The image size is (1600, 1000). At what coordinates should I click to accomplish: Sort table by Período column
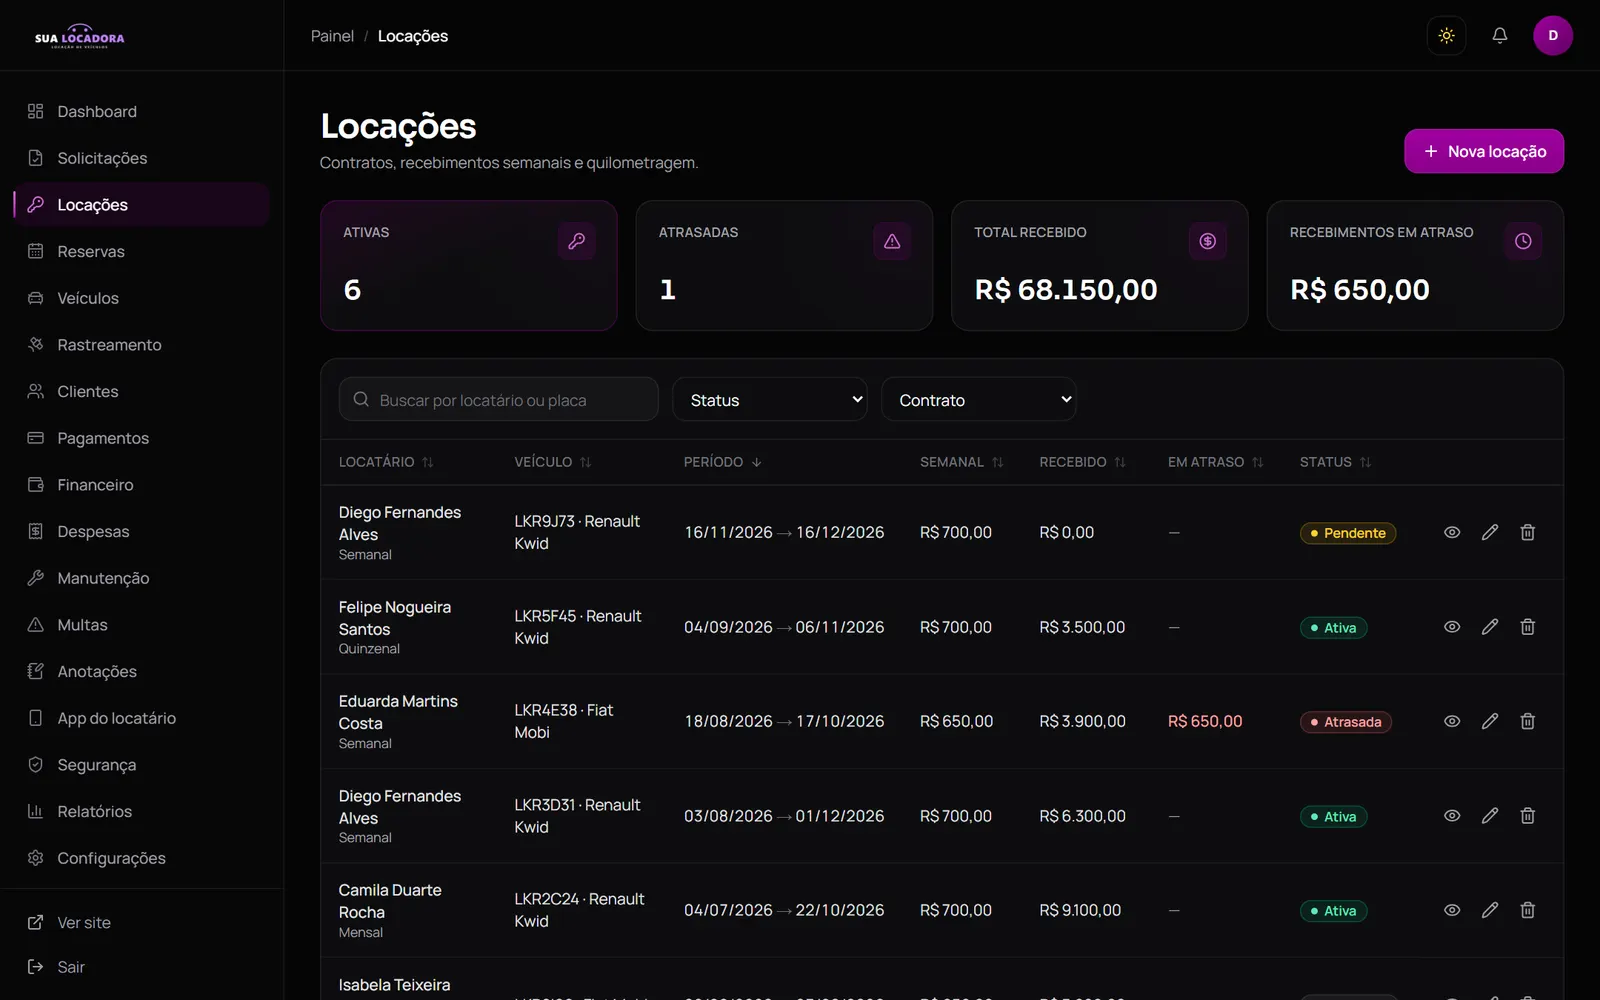[723, 462]
